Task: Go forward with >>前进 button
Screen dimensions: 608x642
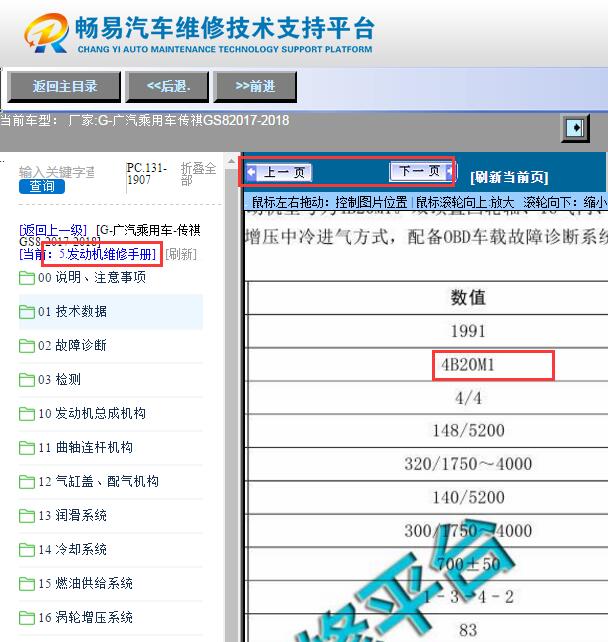Action: (255, 87)
